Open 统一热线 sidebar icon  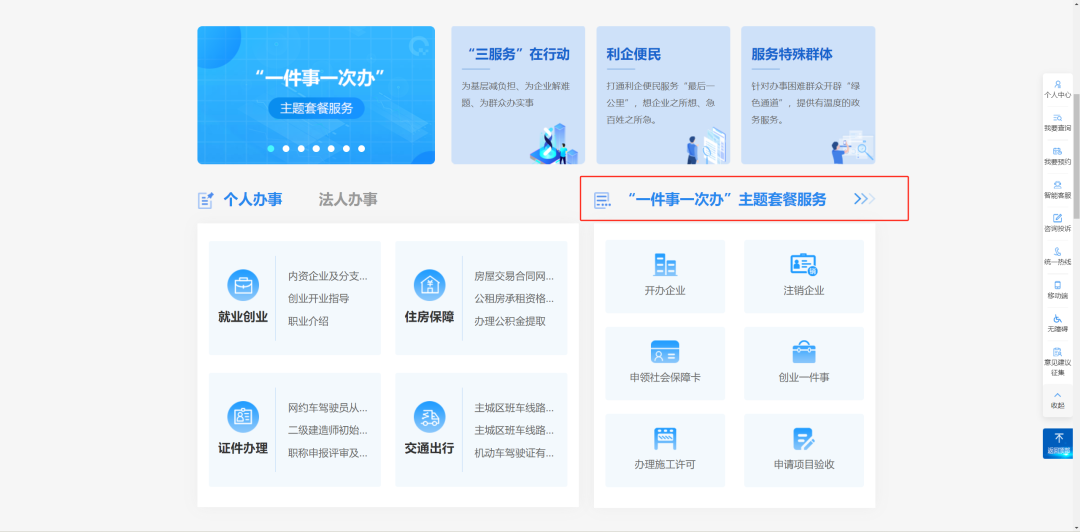pos(1057,252)
